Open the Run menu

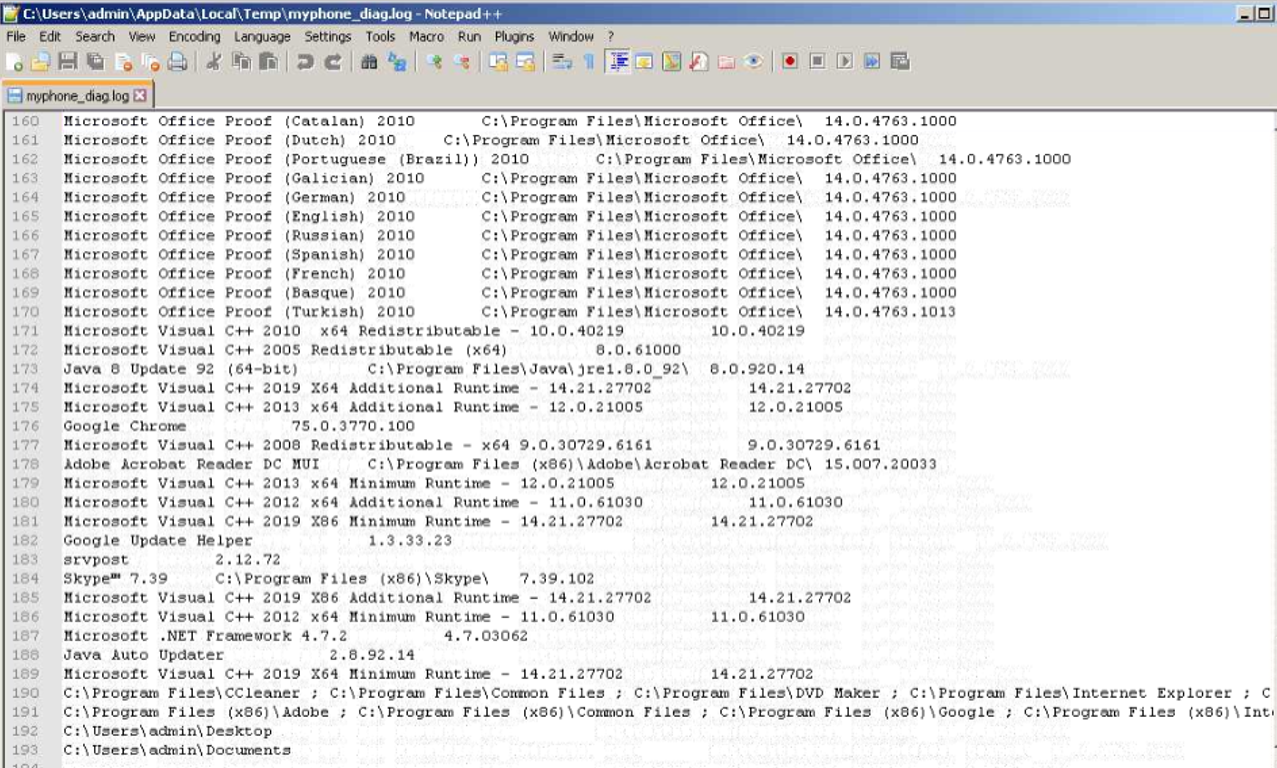click(469, 36)
